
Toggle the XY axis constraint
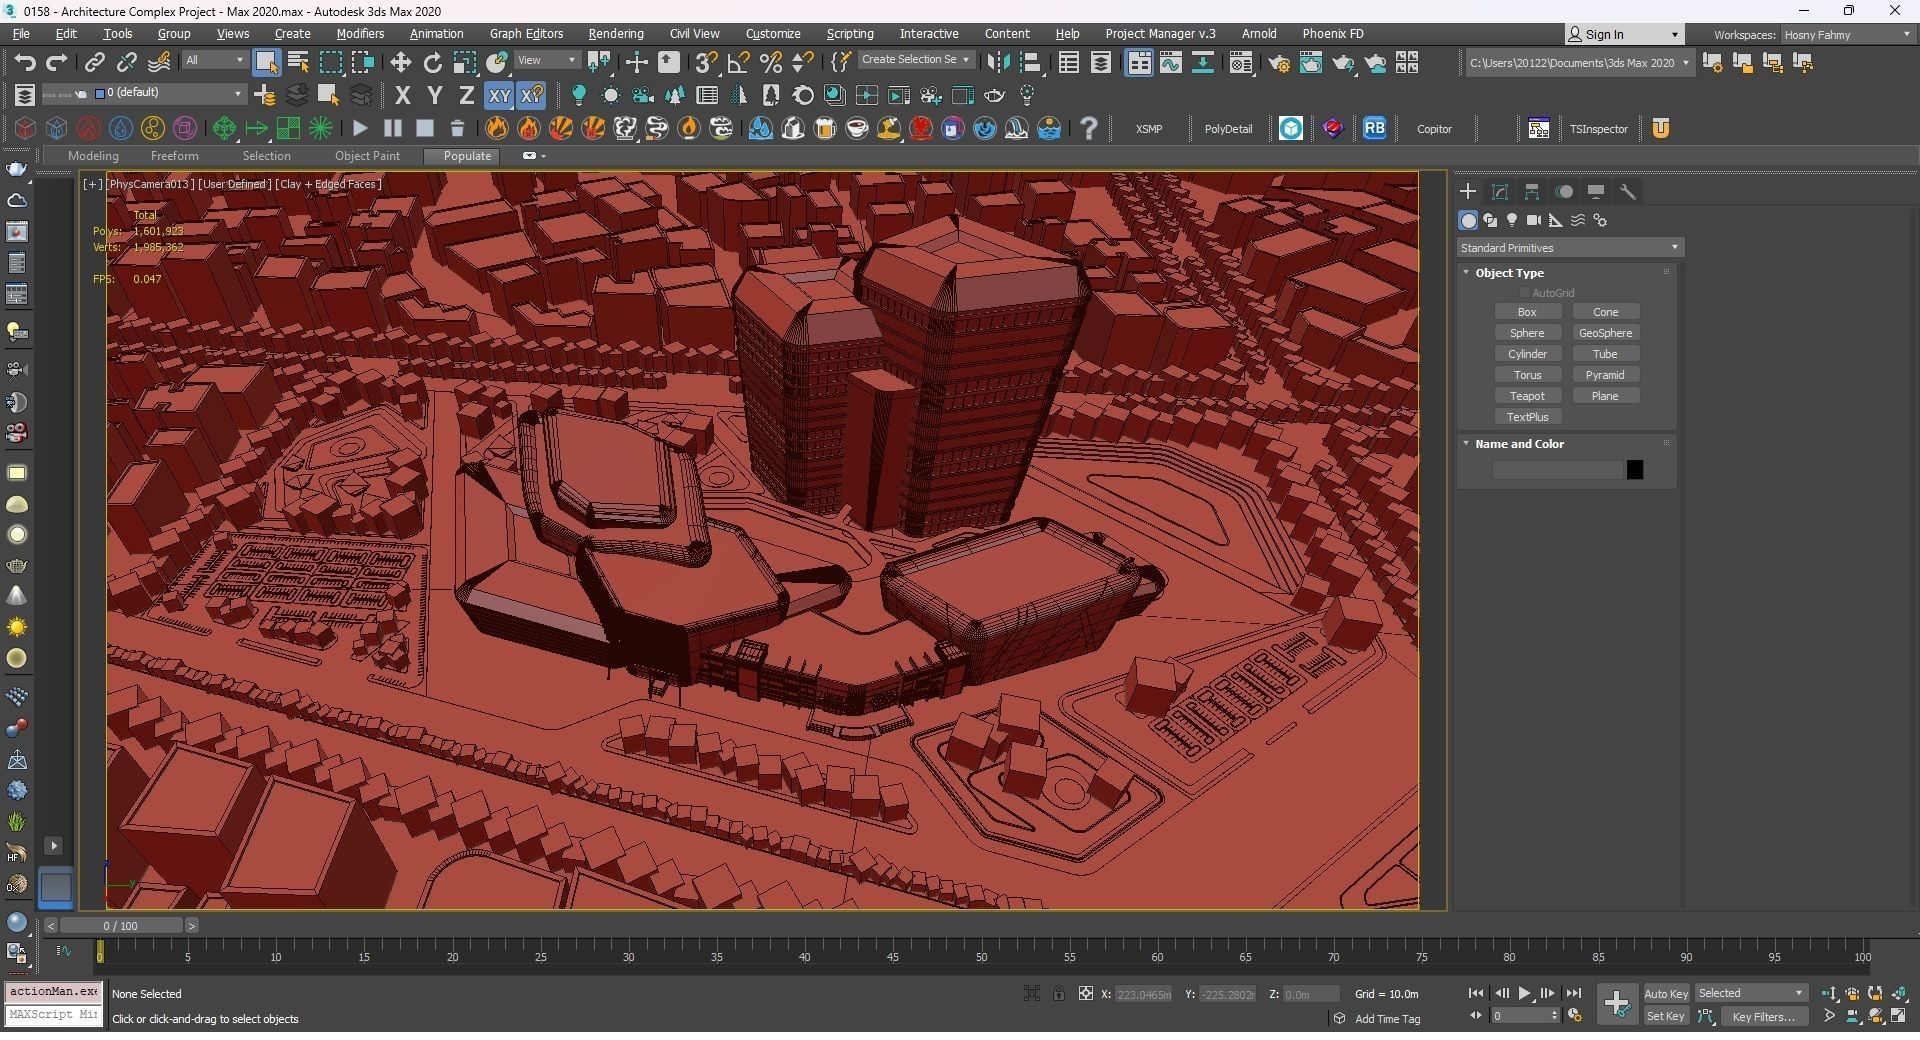click(499, 96)
